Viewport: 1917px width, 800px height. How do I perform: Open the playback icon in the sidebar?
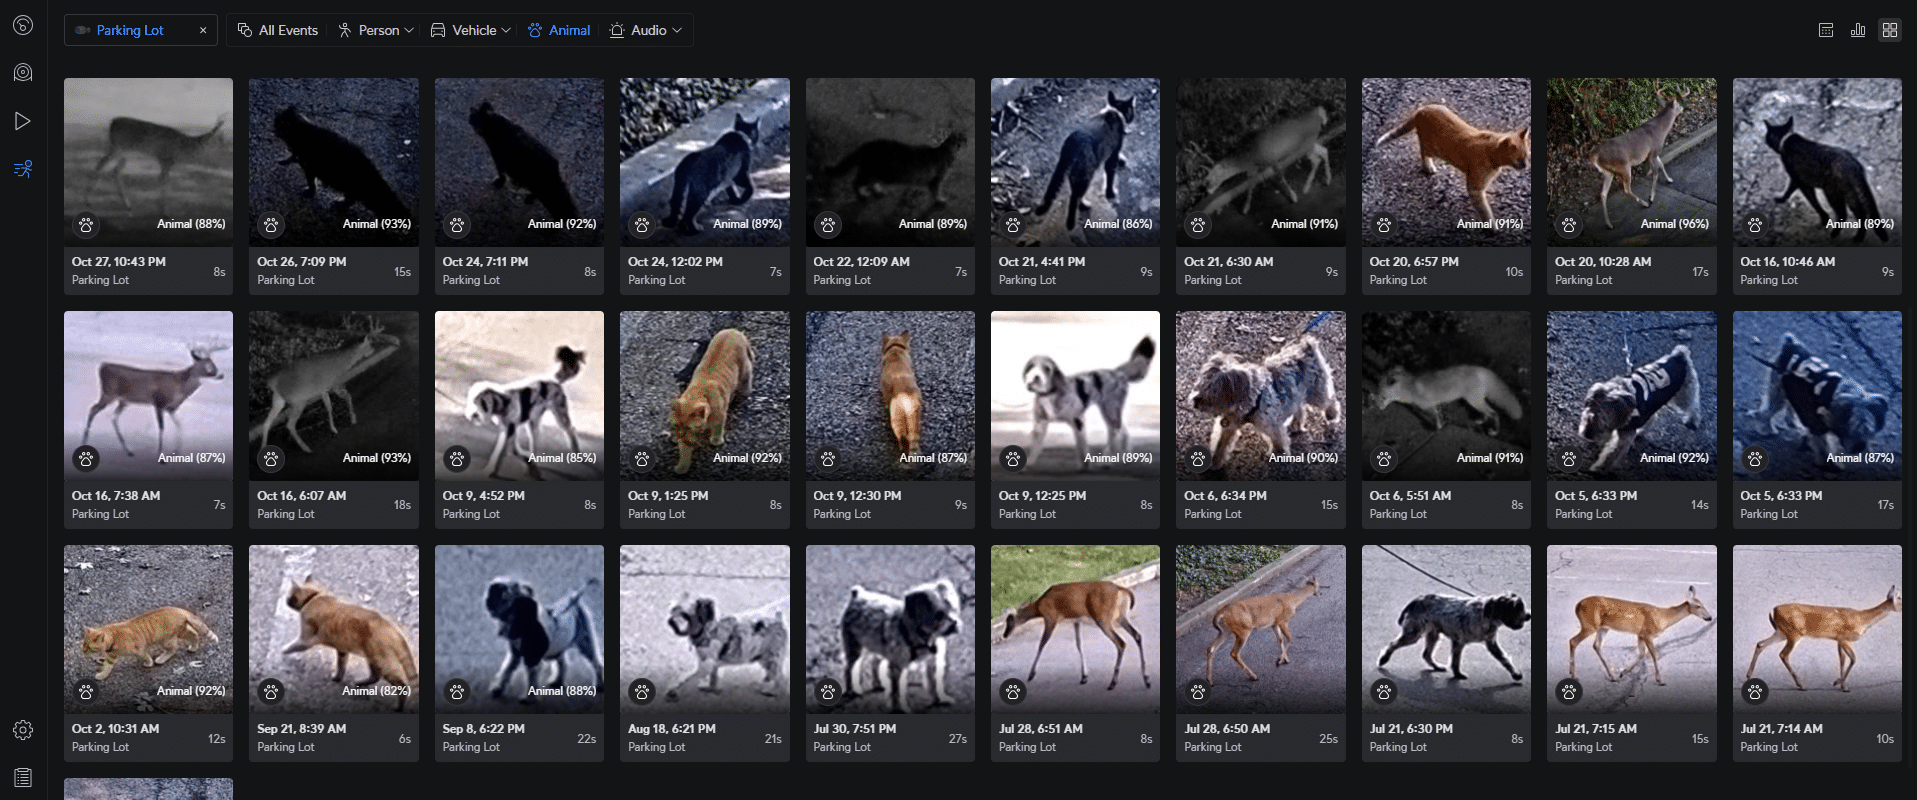(x=23, y=121)
